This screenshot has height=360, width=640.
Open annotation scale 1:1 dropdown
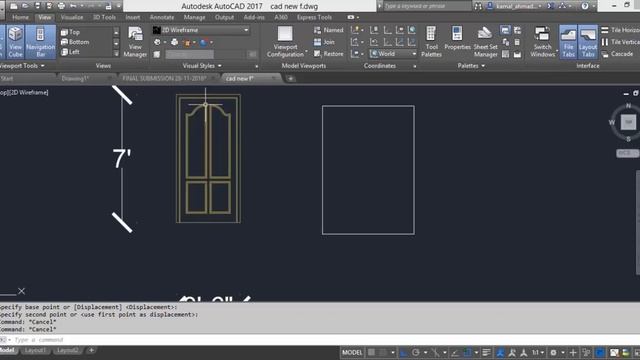tap(538, 353)
